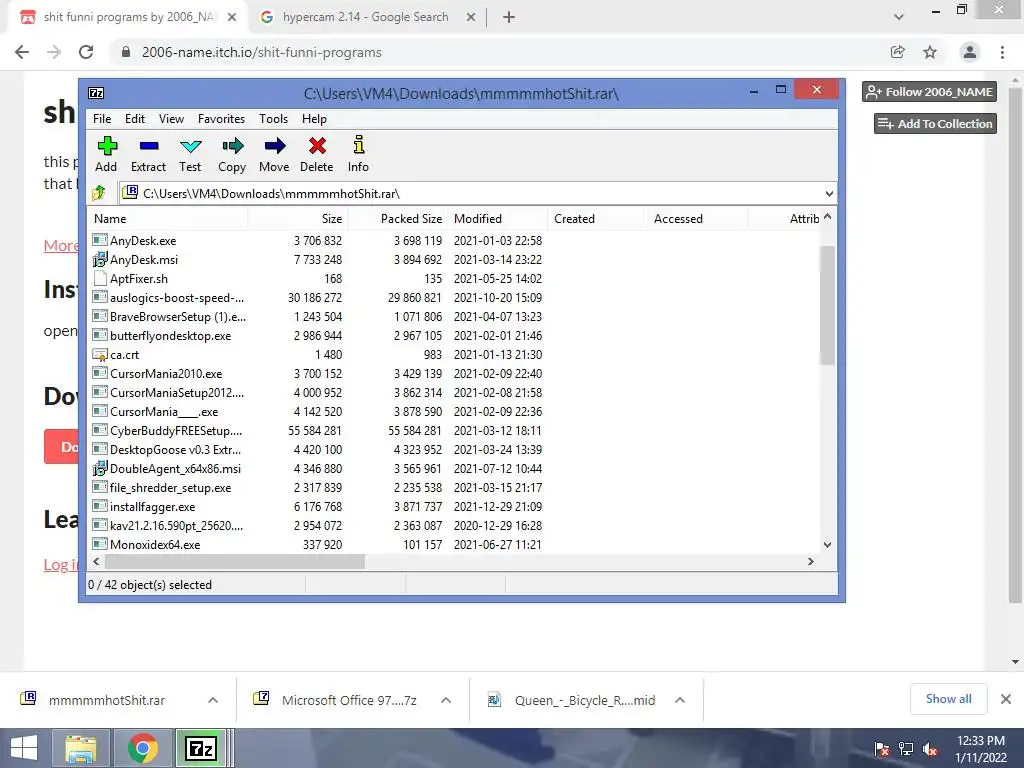1024x768 pixels.
Task: Open Chrome's three-dot menu
Action: [x=1002, y=52]
